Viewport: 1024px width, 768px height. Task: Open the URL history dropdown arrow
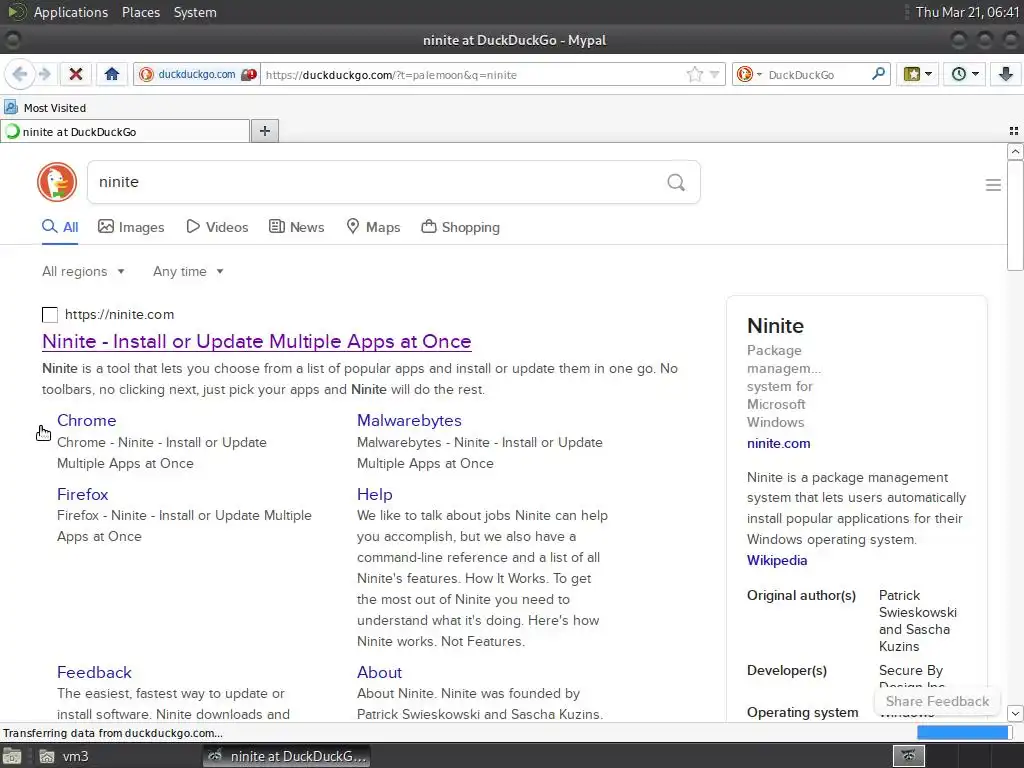click(x=714, y=74)
